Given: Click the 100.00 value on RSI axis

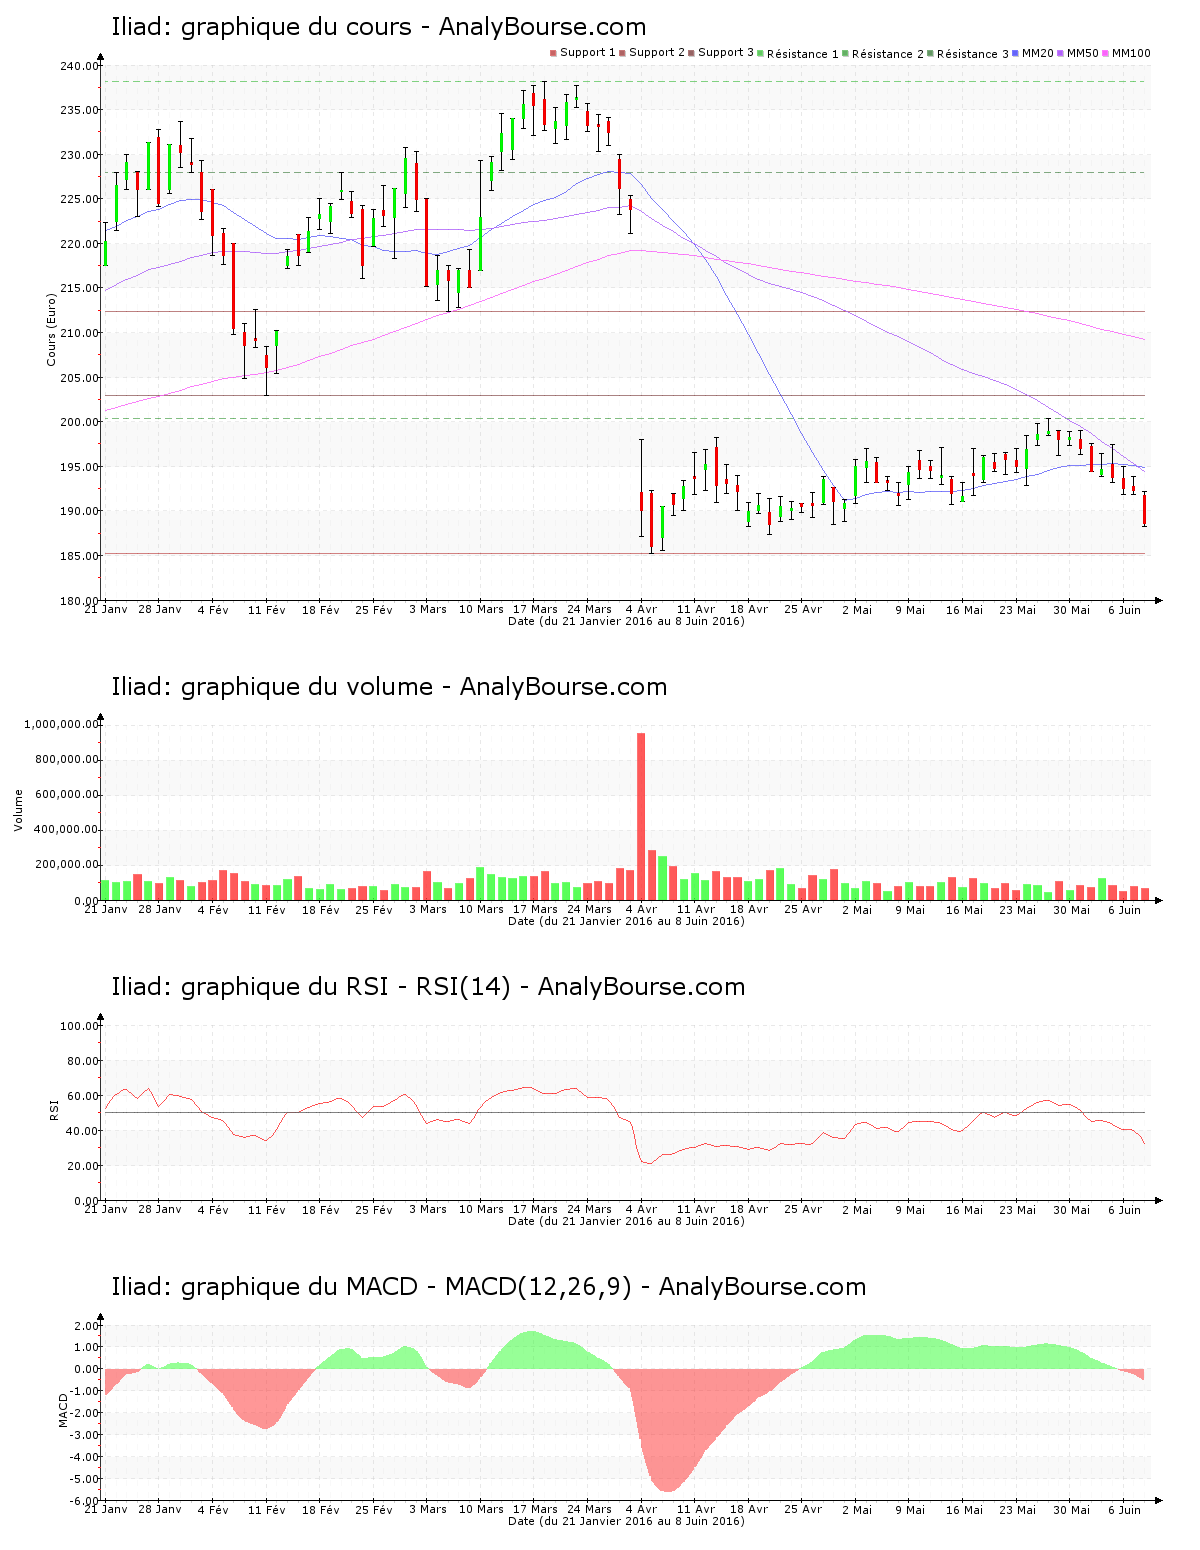Looking at the screenshot, I should click(x=80, y=1026).
